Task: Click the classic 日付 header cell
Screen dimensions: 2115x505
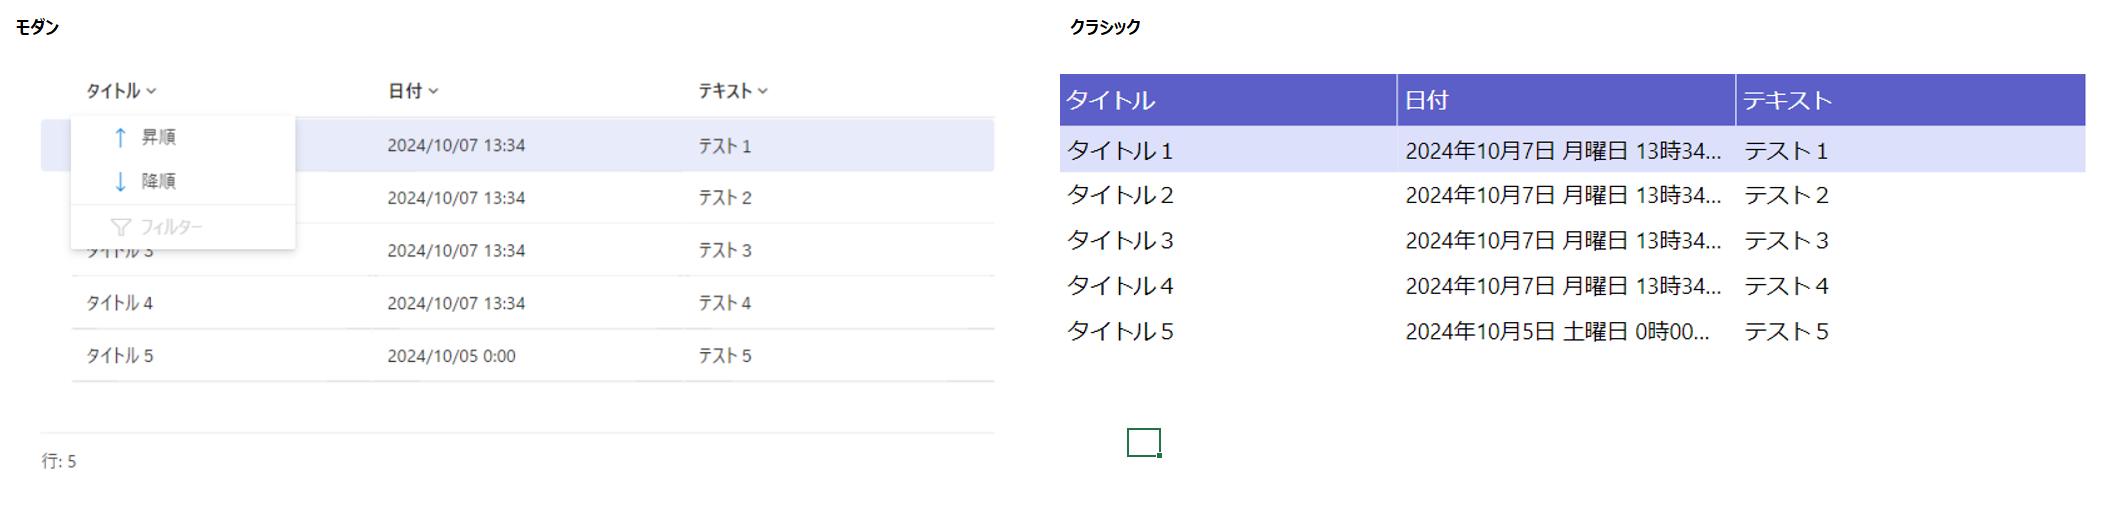Action: click(x=1566, y=100)
